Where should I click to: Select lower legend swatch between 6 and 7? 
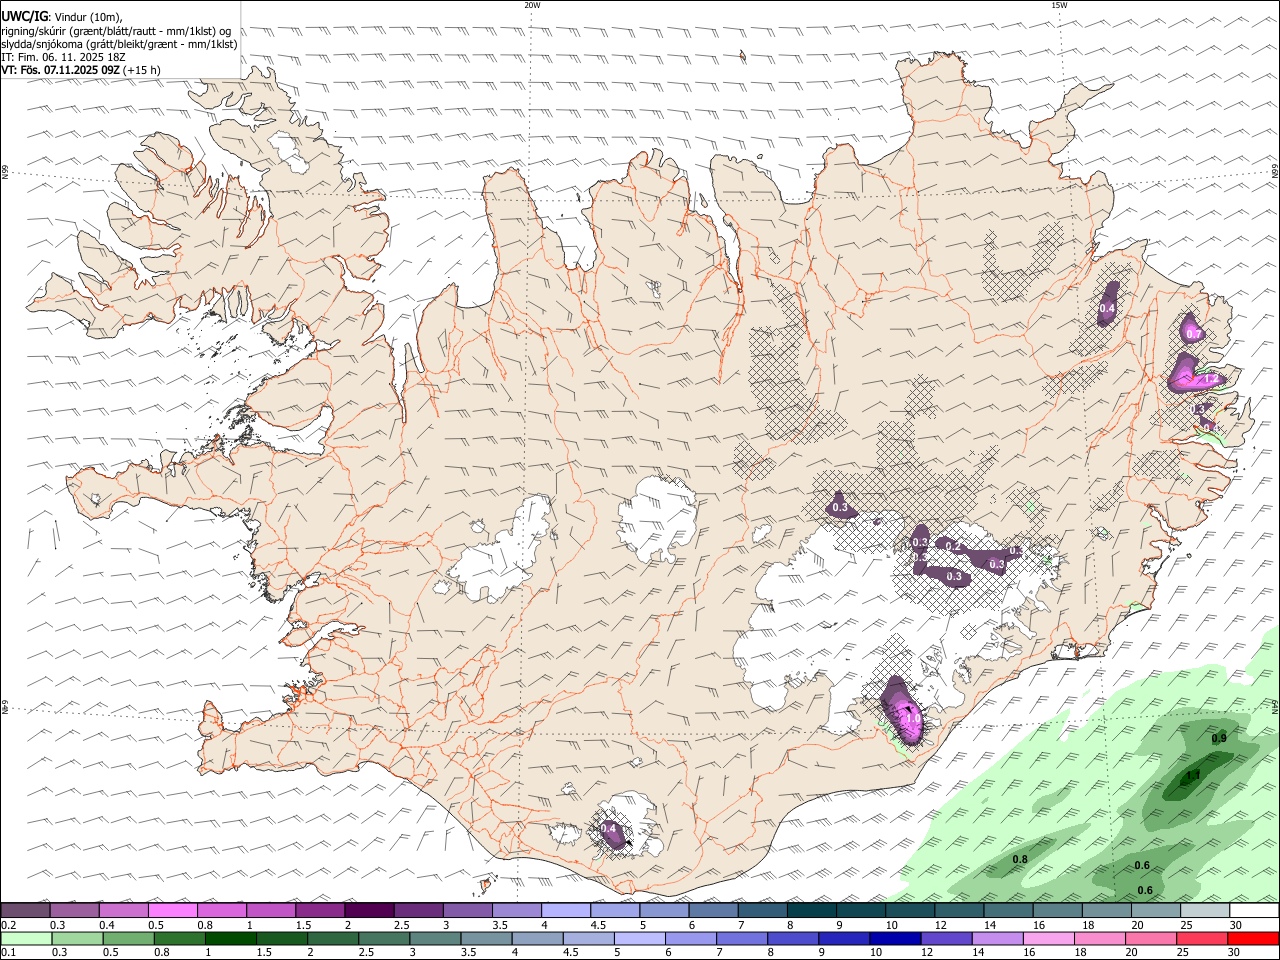click(x=693, y=938)
